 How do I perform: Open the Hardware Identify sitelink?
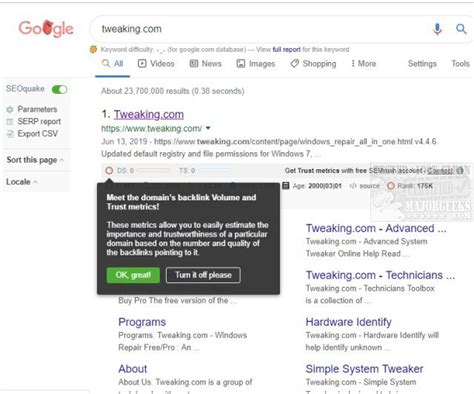(x=348, y=322)
